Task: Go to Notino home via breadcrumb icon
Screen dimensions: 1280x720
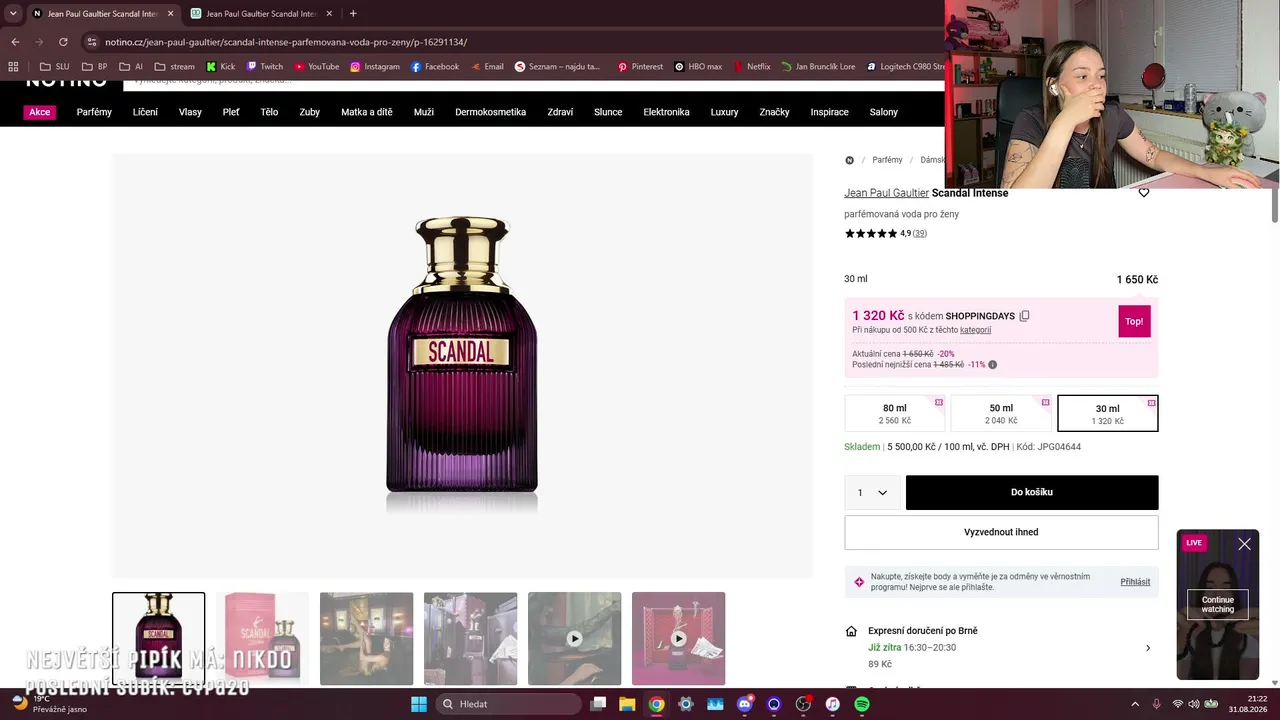Action: [x=849, y=160]
